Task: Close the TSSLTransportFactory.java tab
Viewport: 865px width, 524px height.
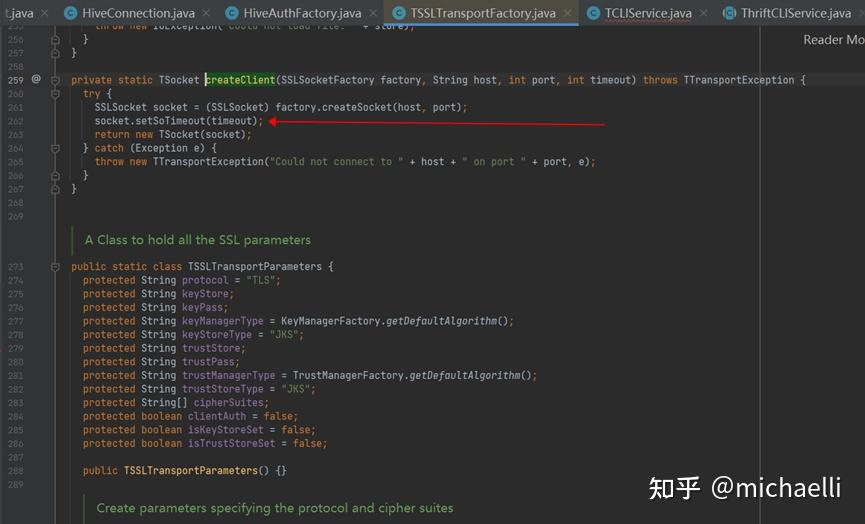Action: coord(567,13)
